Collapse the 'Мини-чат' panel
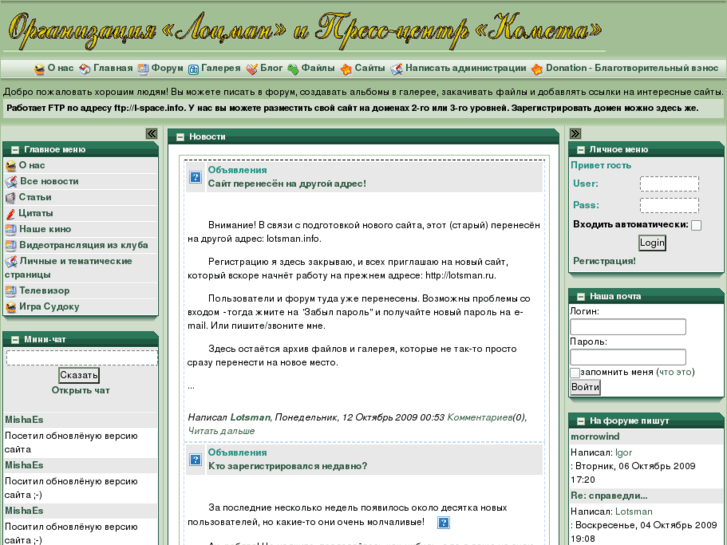The image size is (727, 545). 15,340
